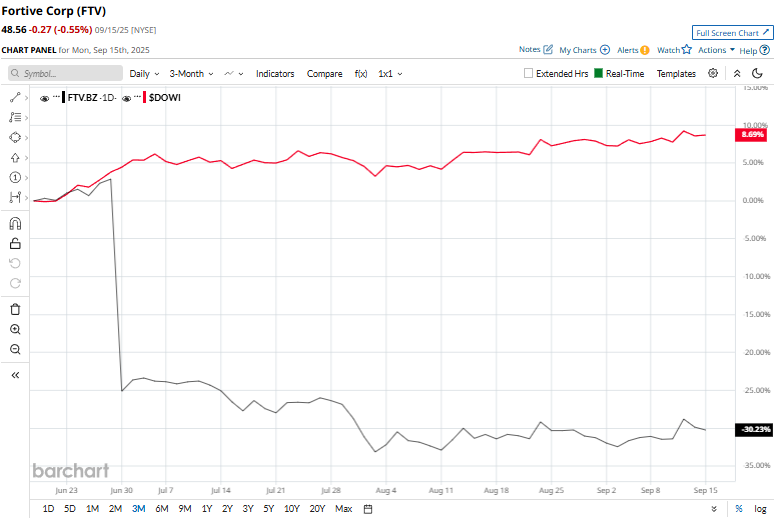Click the -30.23% black price label

click(754, 429)
